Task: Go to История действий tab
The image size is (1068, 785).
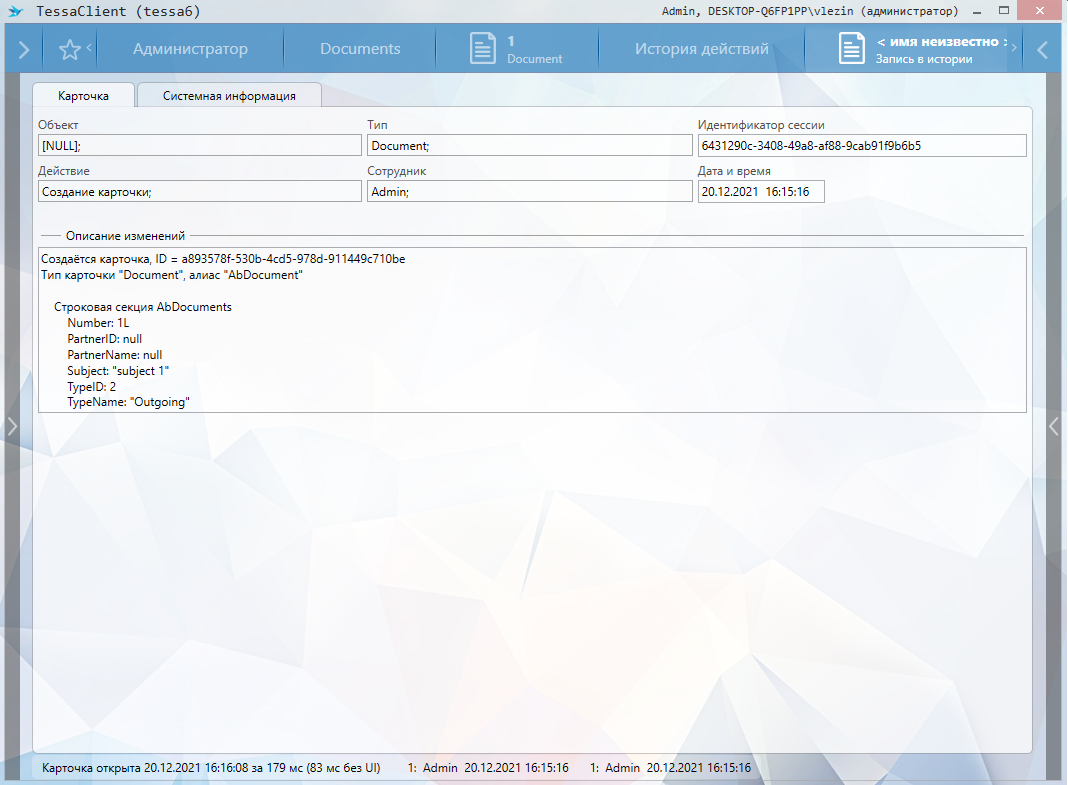Action: tap(701, 49)
